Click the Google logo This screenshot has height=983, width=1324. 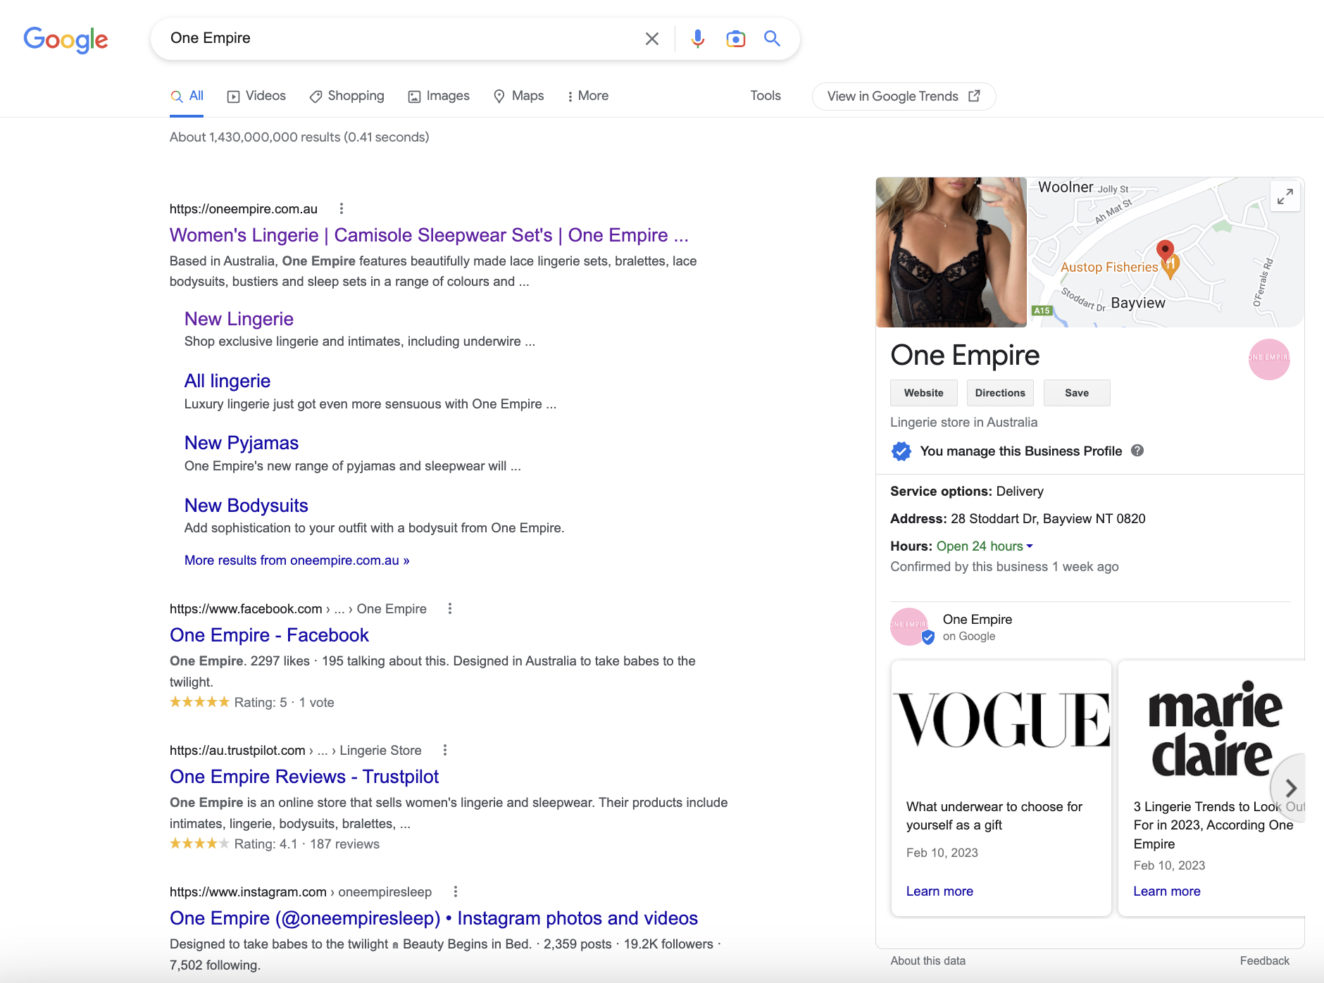pos(65,40)
